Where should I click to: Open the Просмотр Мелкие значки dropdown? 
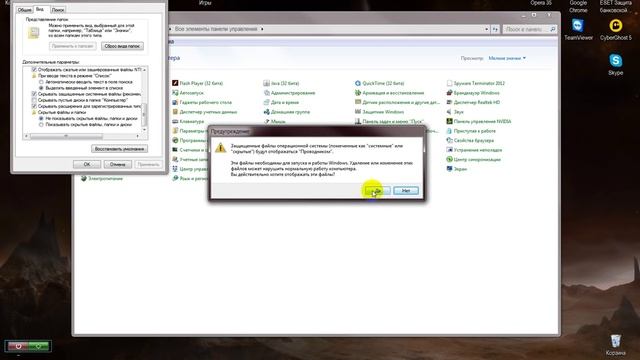[507, 58]
